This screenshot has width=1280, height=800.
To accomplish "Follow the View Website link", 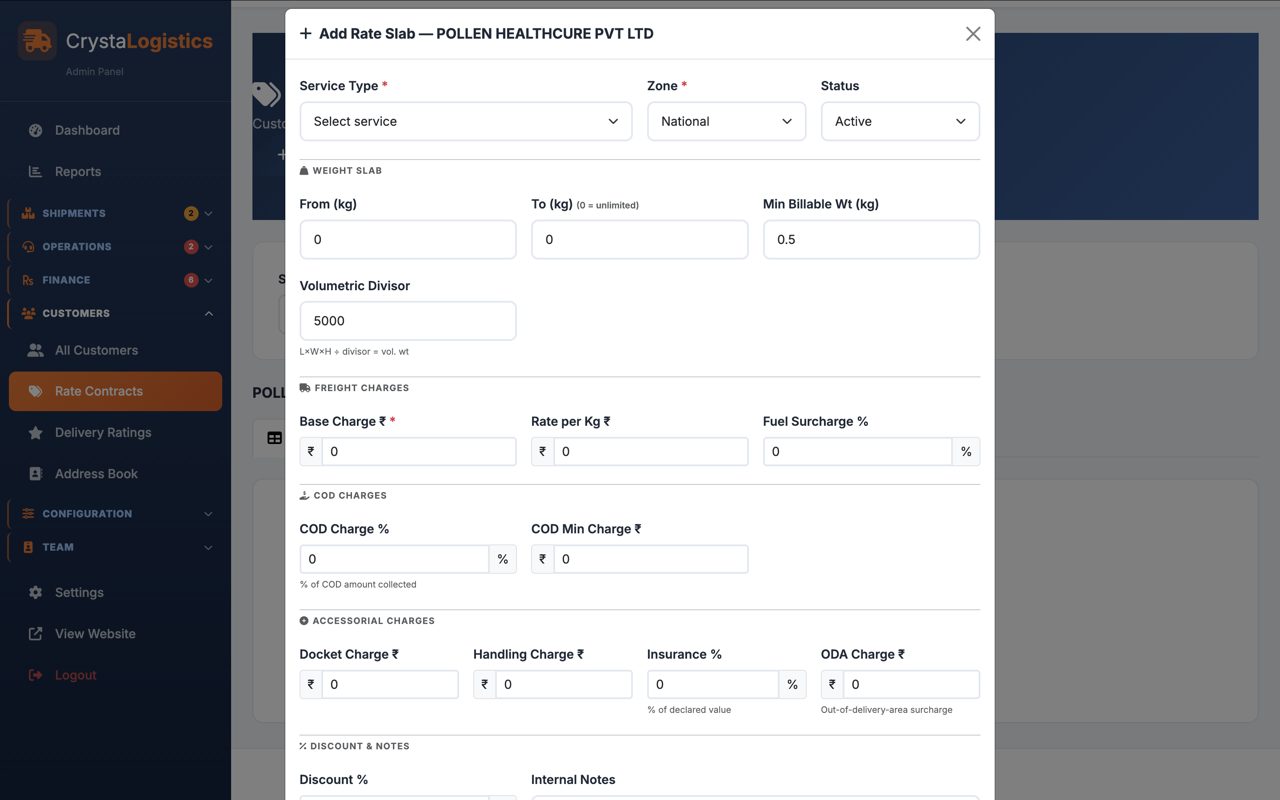I will coord(115,634).
